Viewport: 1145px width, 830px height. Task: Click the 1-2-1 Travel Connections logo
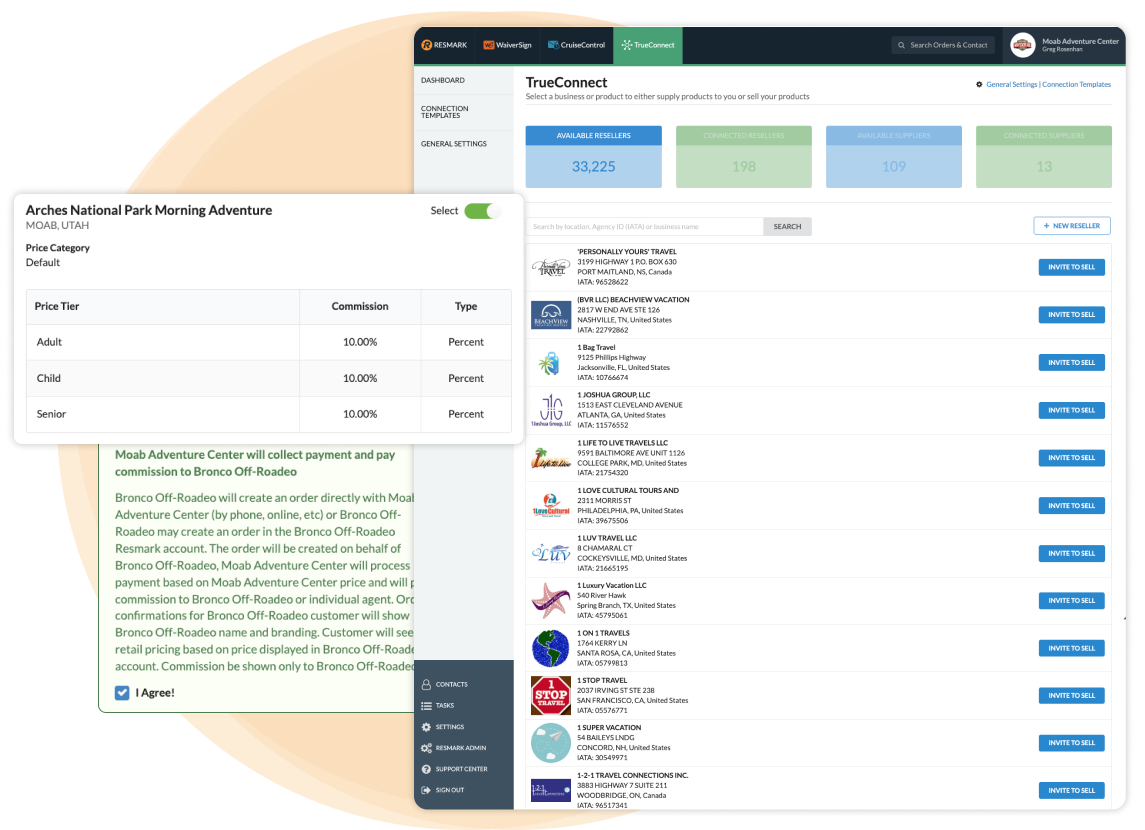click(551, 791)
